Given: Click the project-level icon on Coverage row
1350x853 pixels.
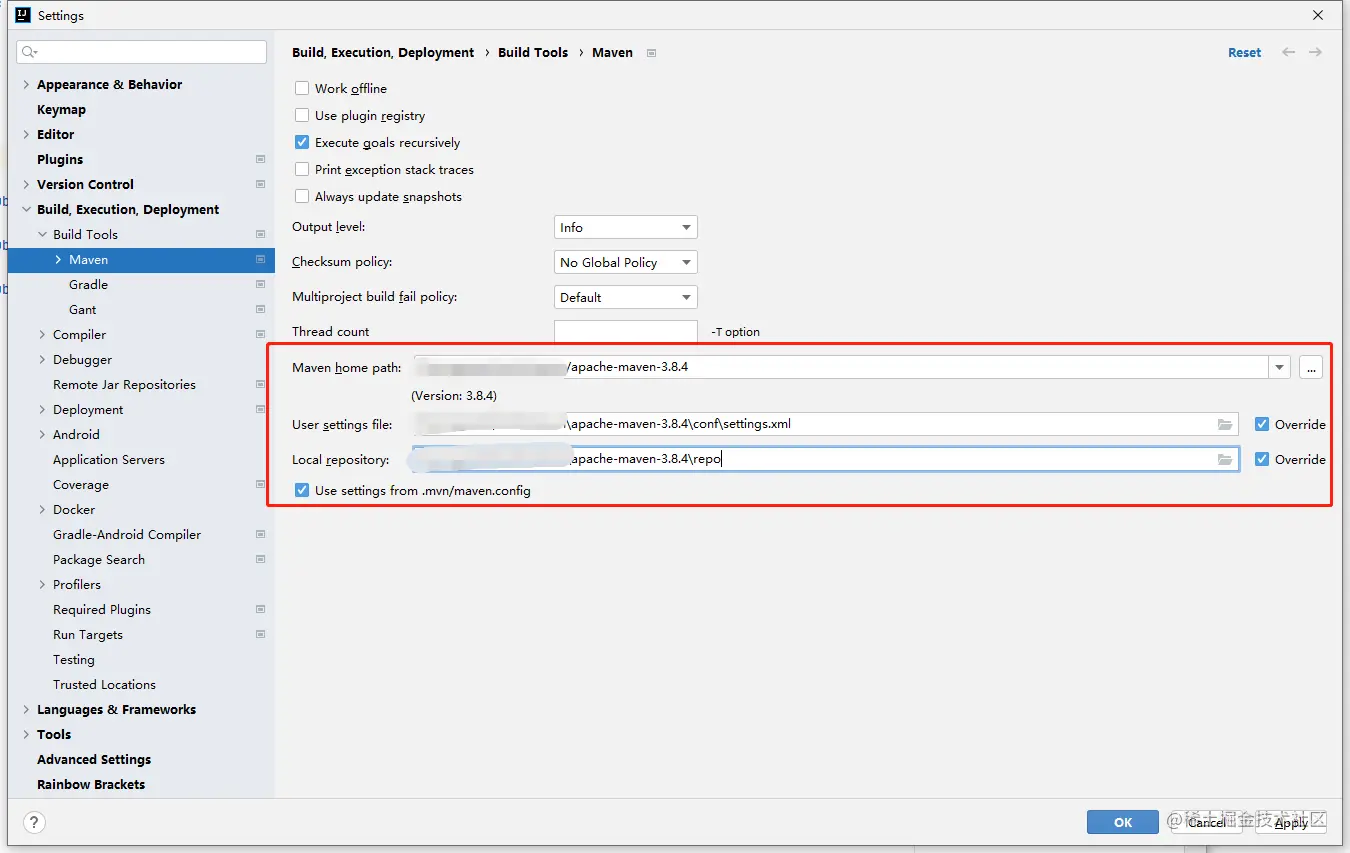Looking at the screenshot, I should [260, 484].
